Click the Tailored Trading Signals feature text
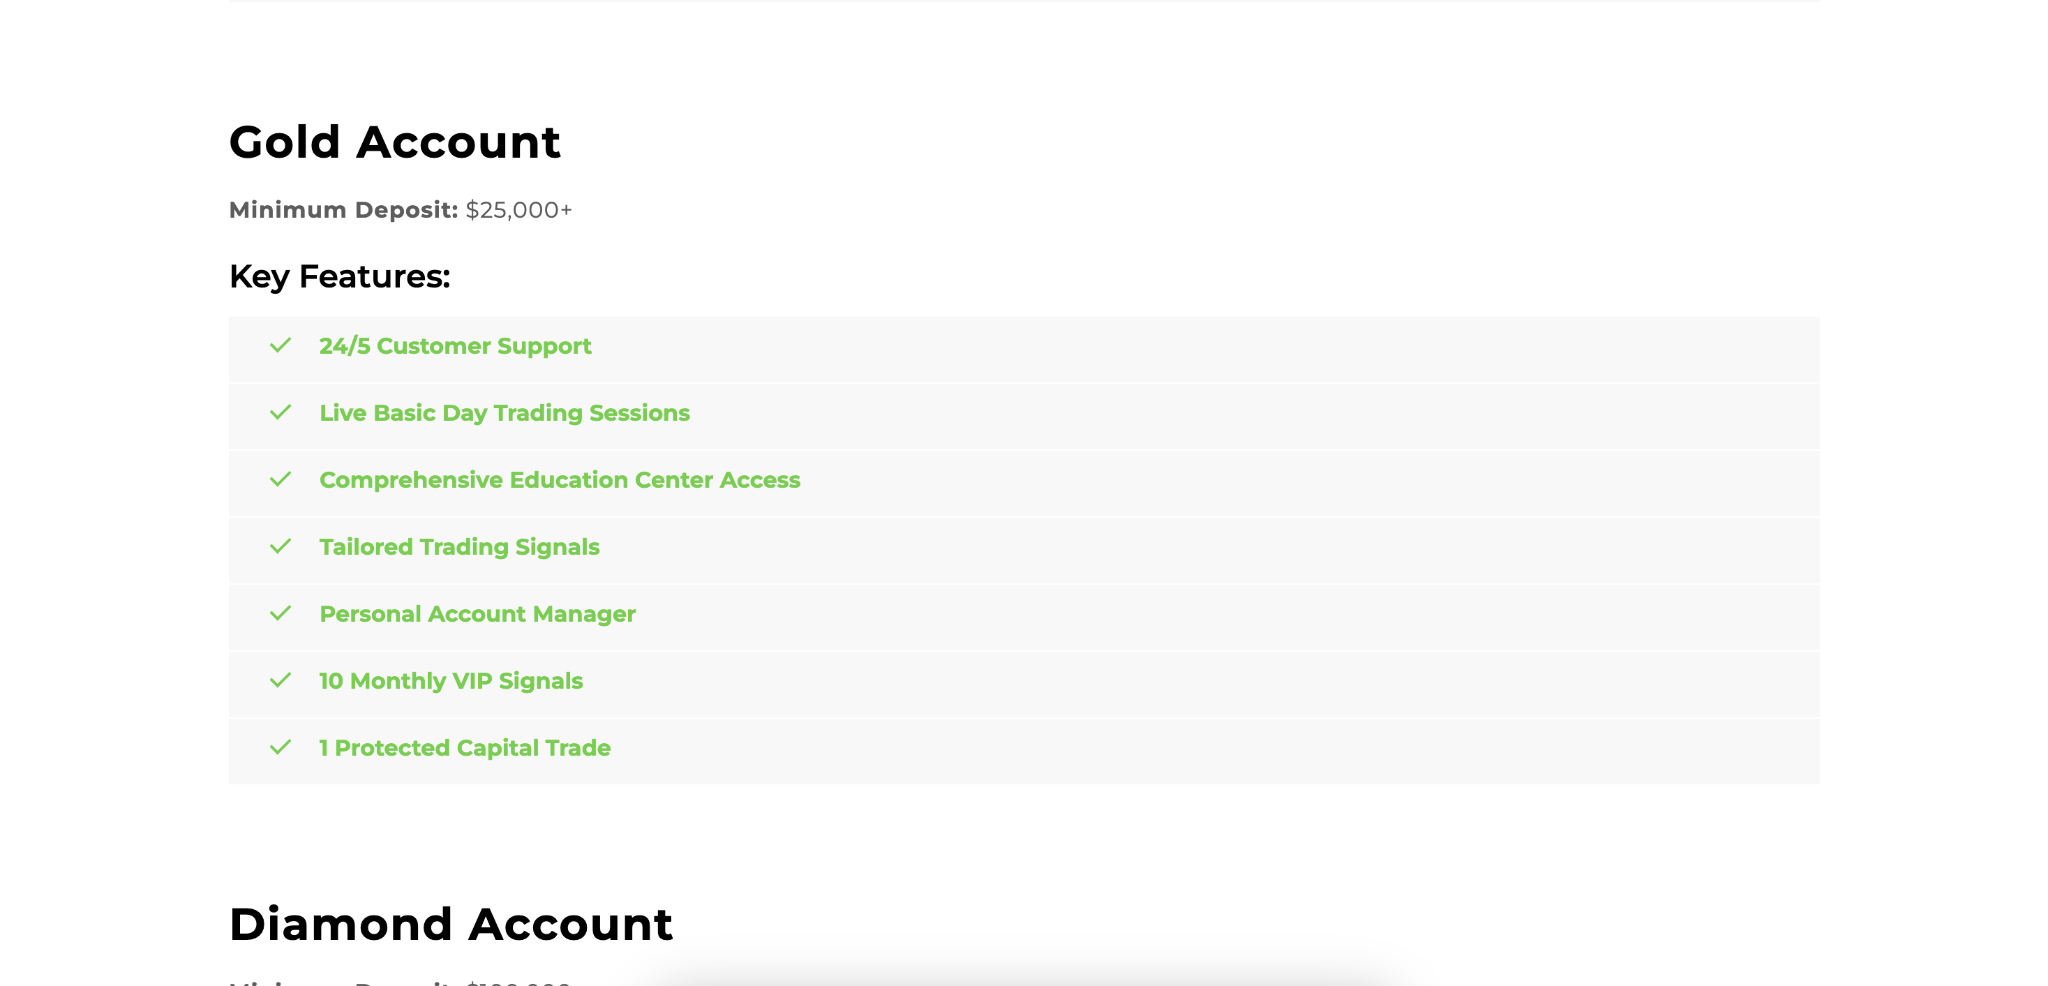This screenshot has height=986, width=2048. pos(459,547)
